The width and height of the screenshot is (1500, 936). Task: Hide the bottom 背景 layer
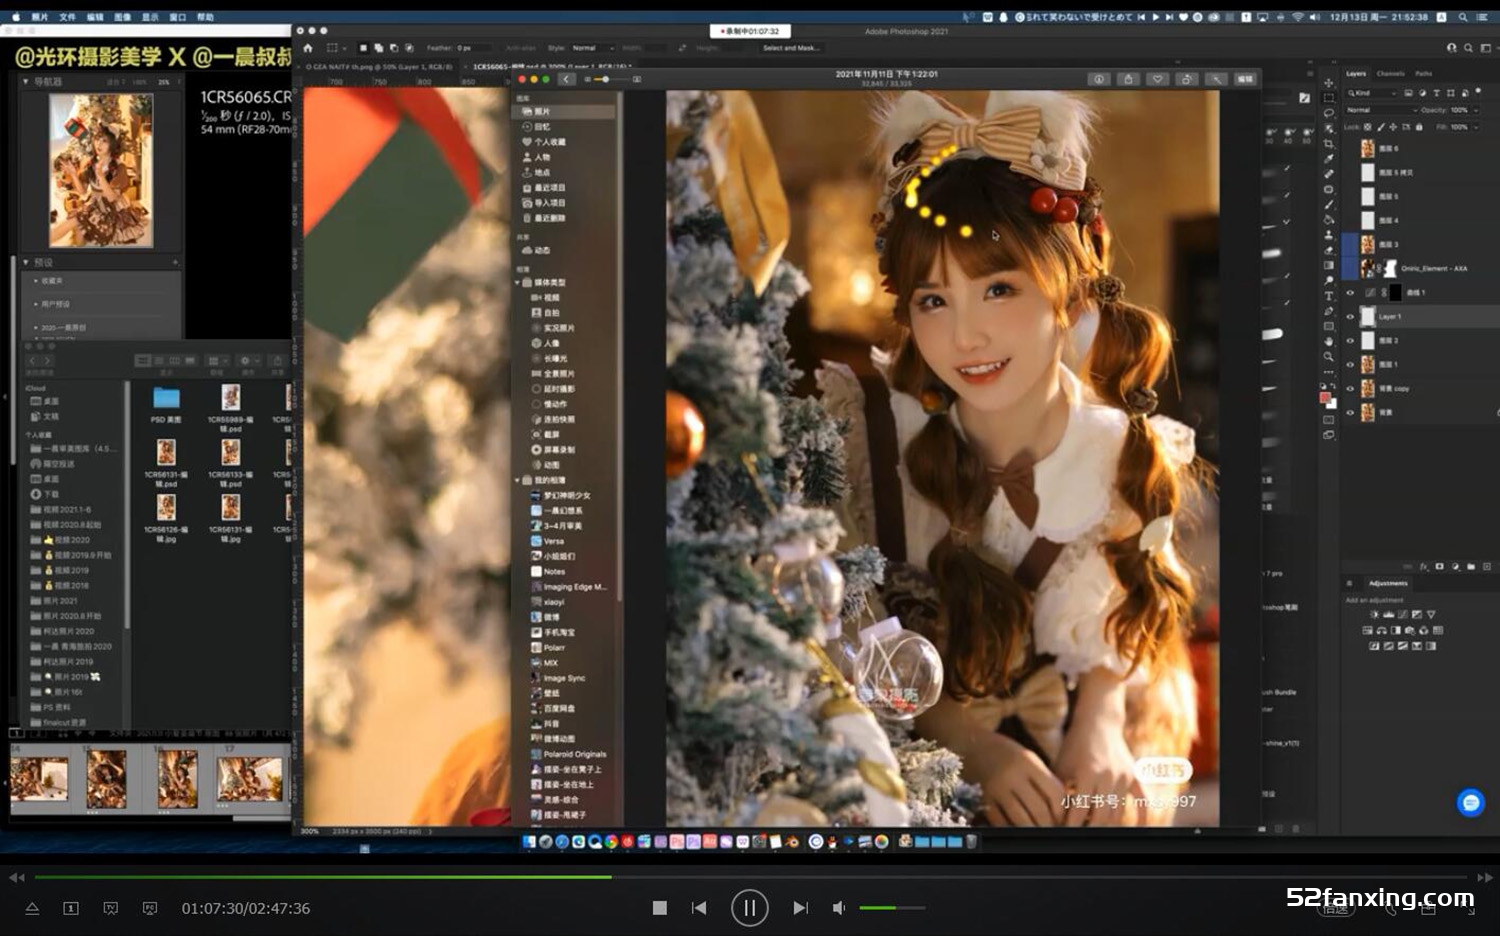pos(1350,412)
